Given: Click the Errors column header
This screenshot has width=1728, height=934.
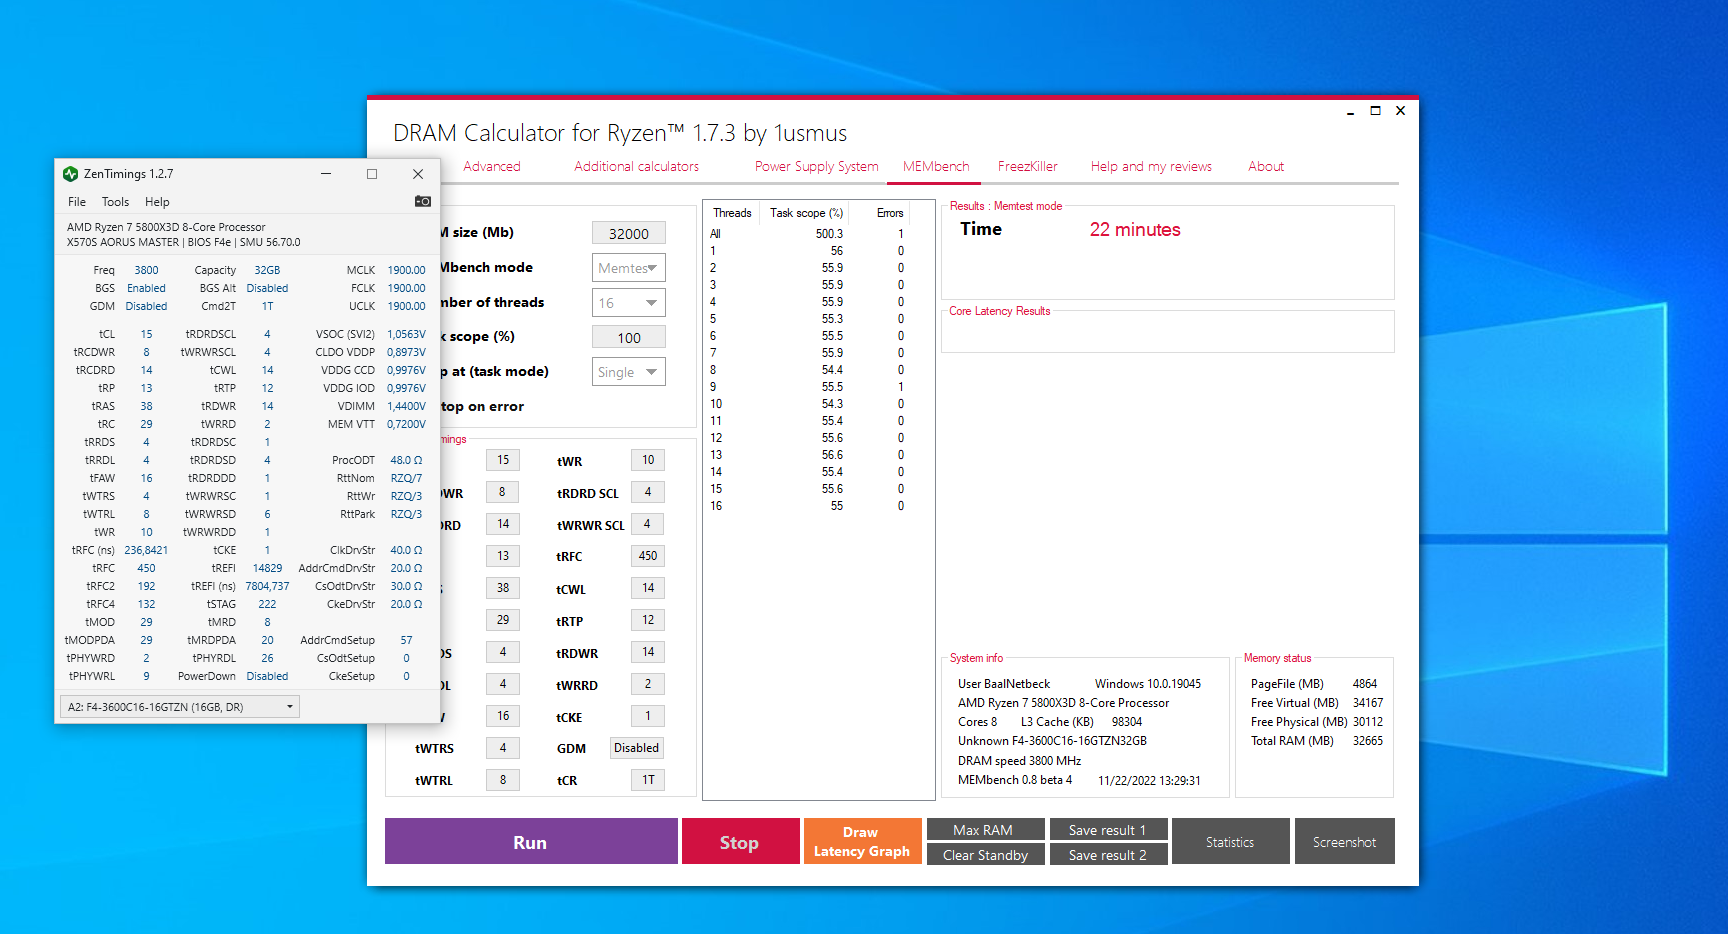Looking at the screenshot, I should coord(890,213).
